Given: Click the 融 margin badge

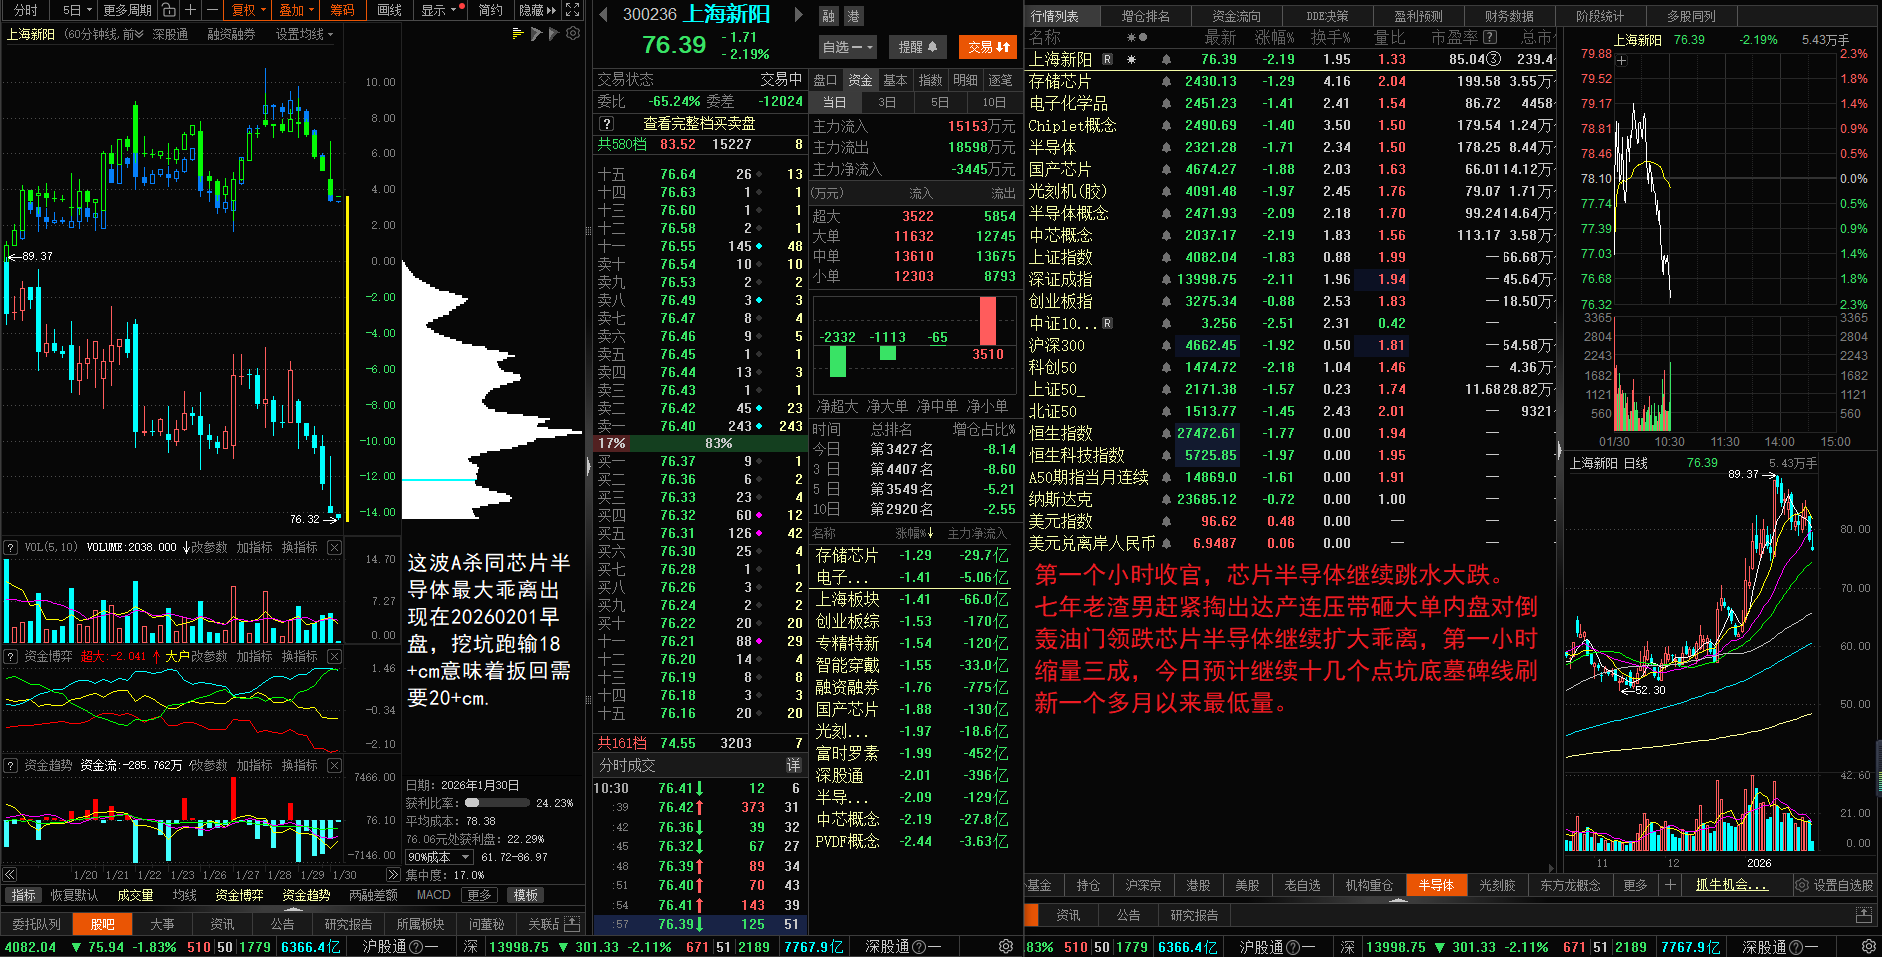Looking at the screenshot, I should pyautogui.click(x=829, y=16).
